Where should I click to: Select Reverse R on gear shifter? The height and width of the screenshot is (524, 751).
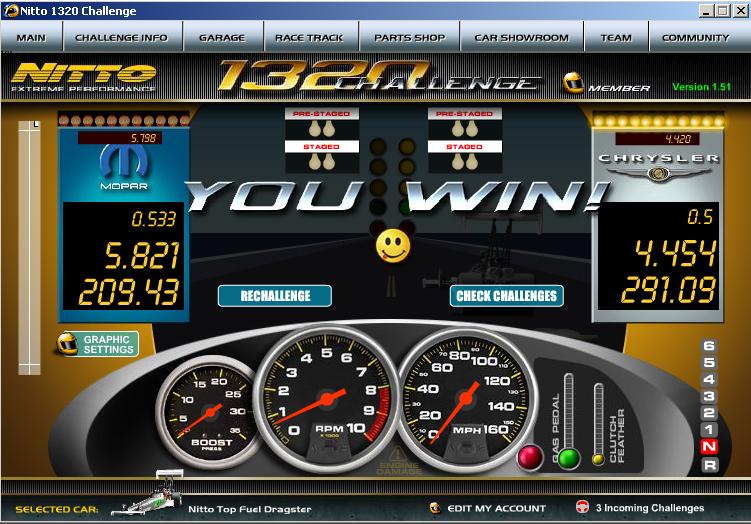[709, 465]
